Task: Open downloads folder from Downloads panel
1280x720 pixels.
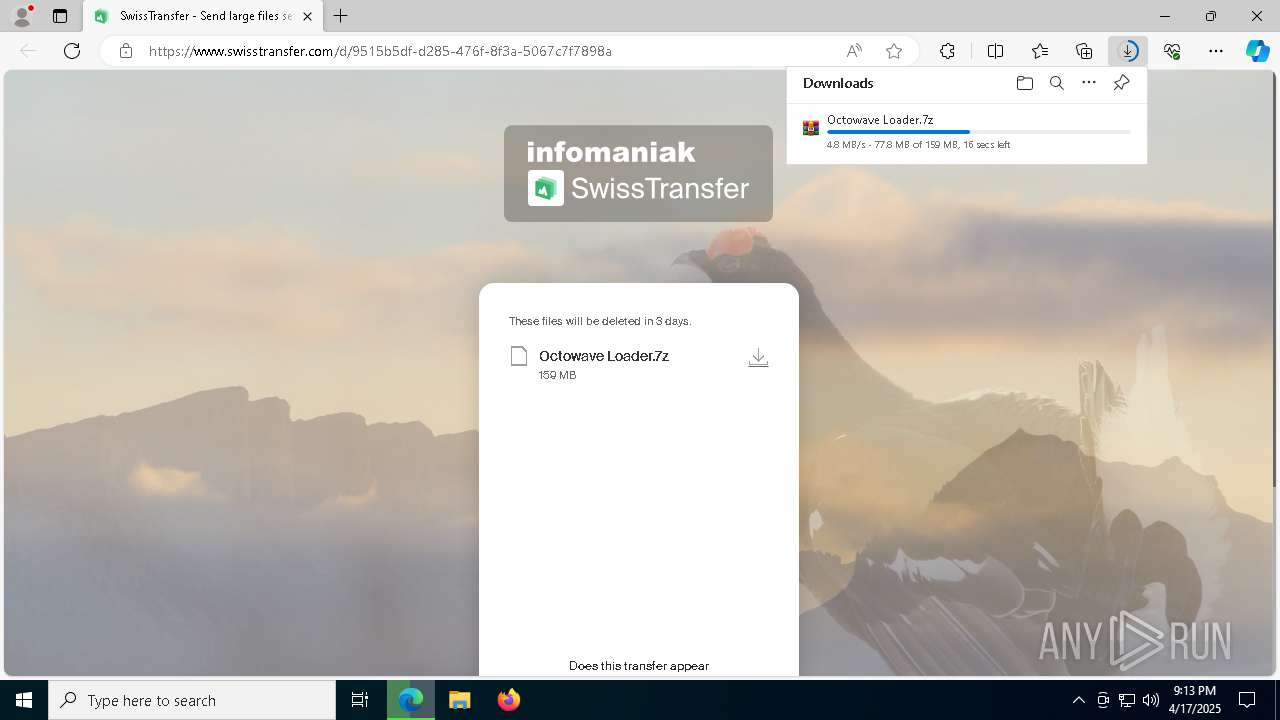Action: [1024, 83]
